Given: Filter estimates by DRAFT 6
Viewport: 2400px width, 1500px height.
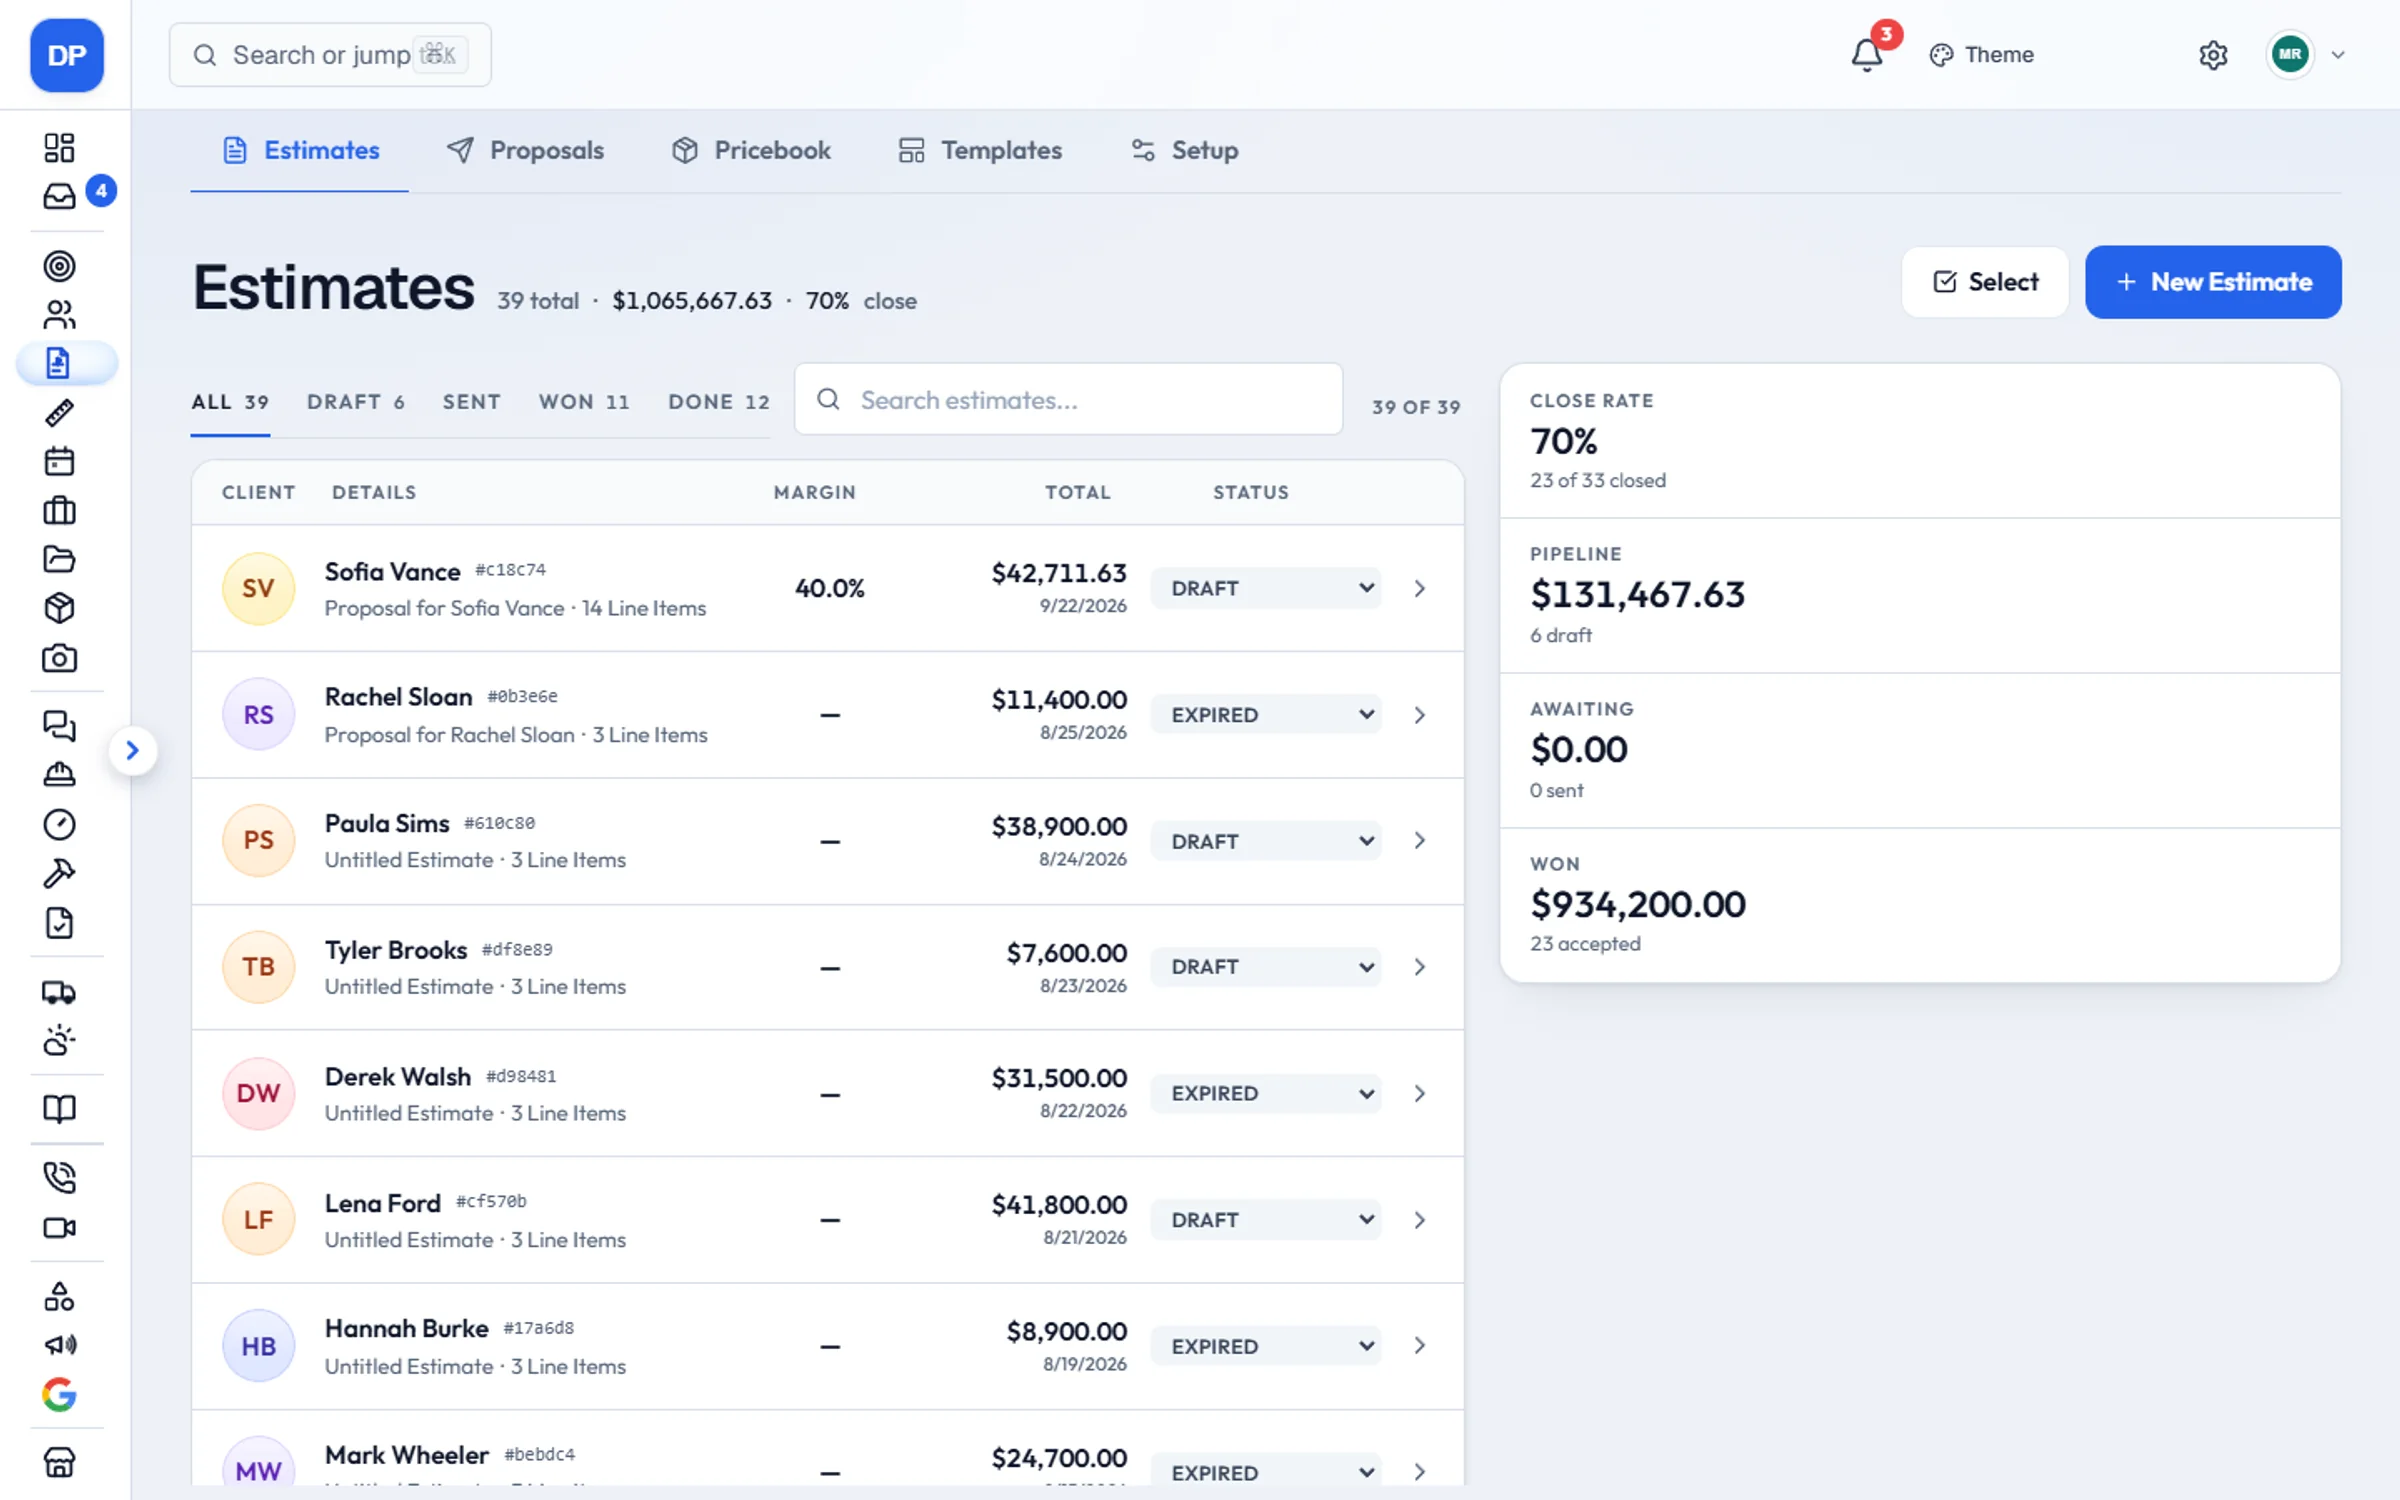Looking at the screenshot, I should 356,402.
